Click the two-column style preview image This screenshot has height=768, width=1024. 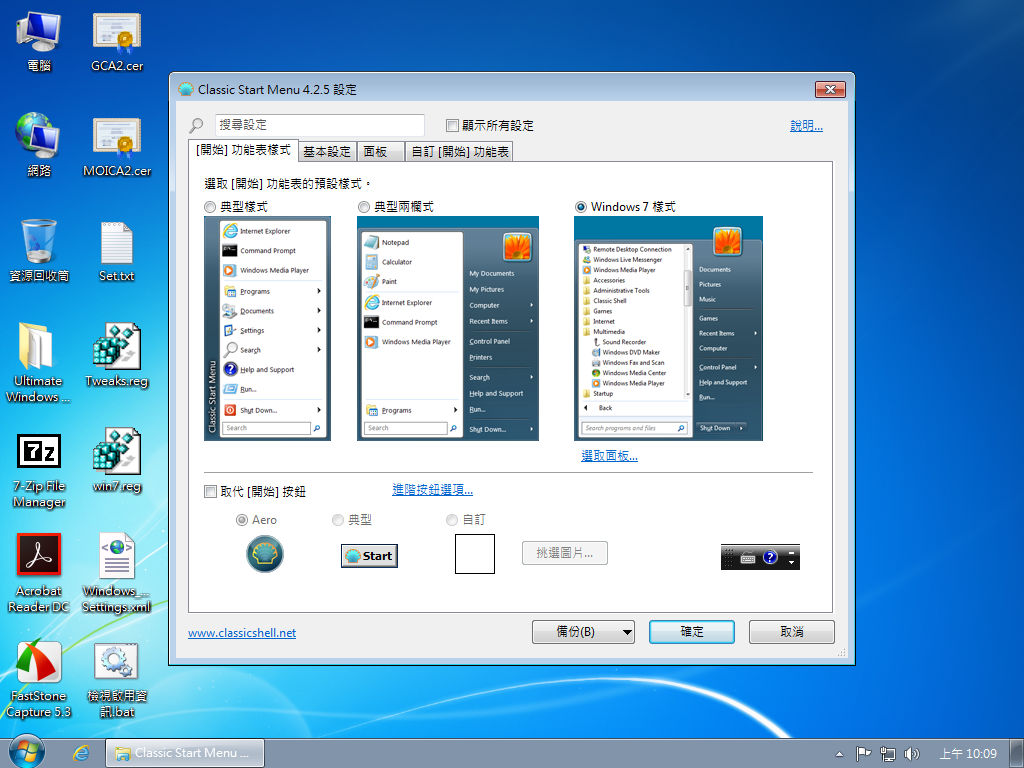pos(448,328)
